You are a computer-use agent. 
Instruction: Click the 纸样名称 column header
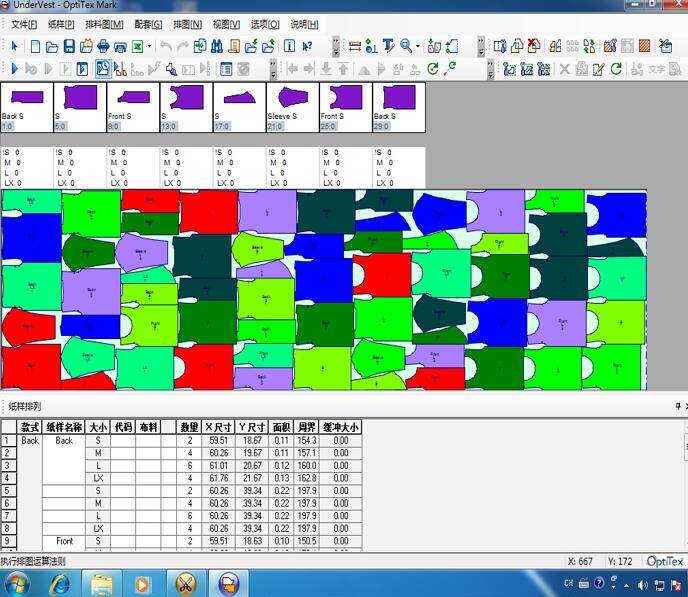[64, 427]
